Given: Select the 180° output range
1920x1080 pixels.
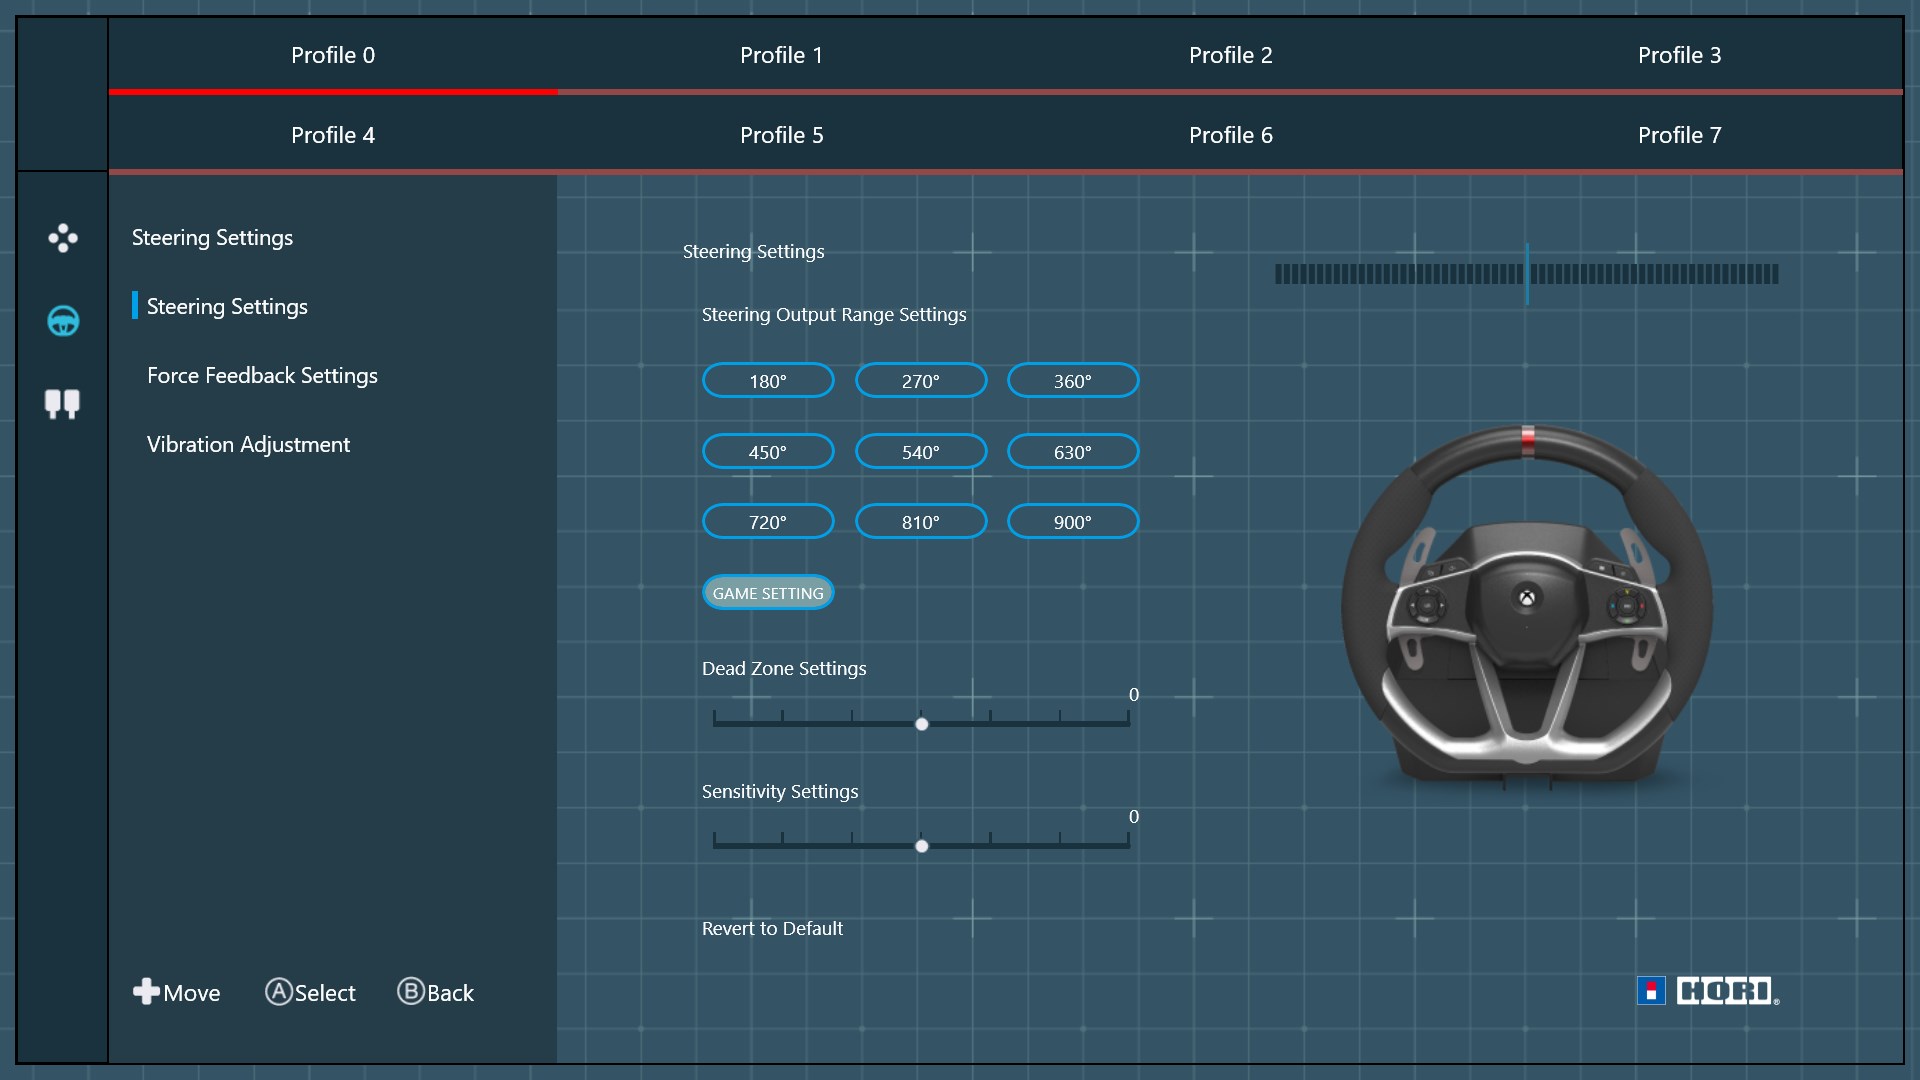Looking at the screenshot, I should pos(767,381).
